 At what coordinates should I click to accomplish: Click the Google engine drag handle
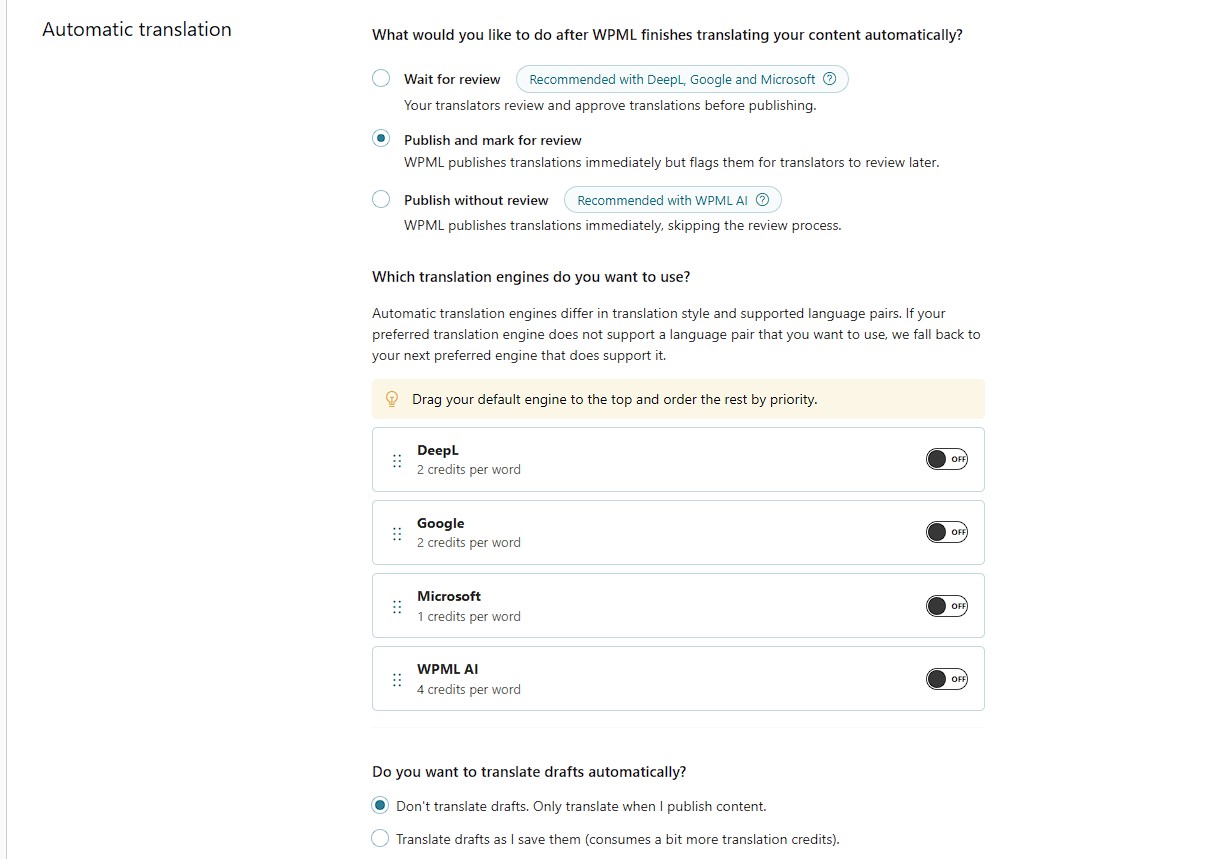pyautogui.click(x=397, y=533)
